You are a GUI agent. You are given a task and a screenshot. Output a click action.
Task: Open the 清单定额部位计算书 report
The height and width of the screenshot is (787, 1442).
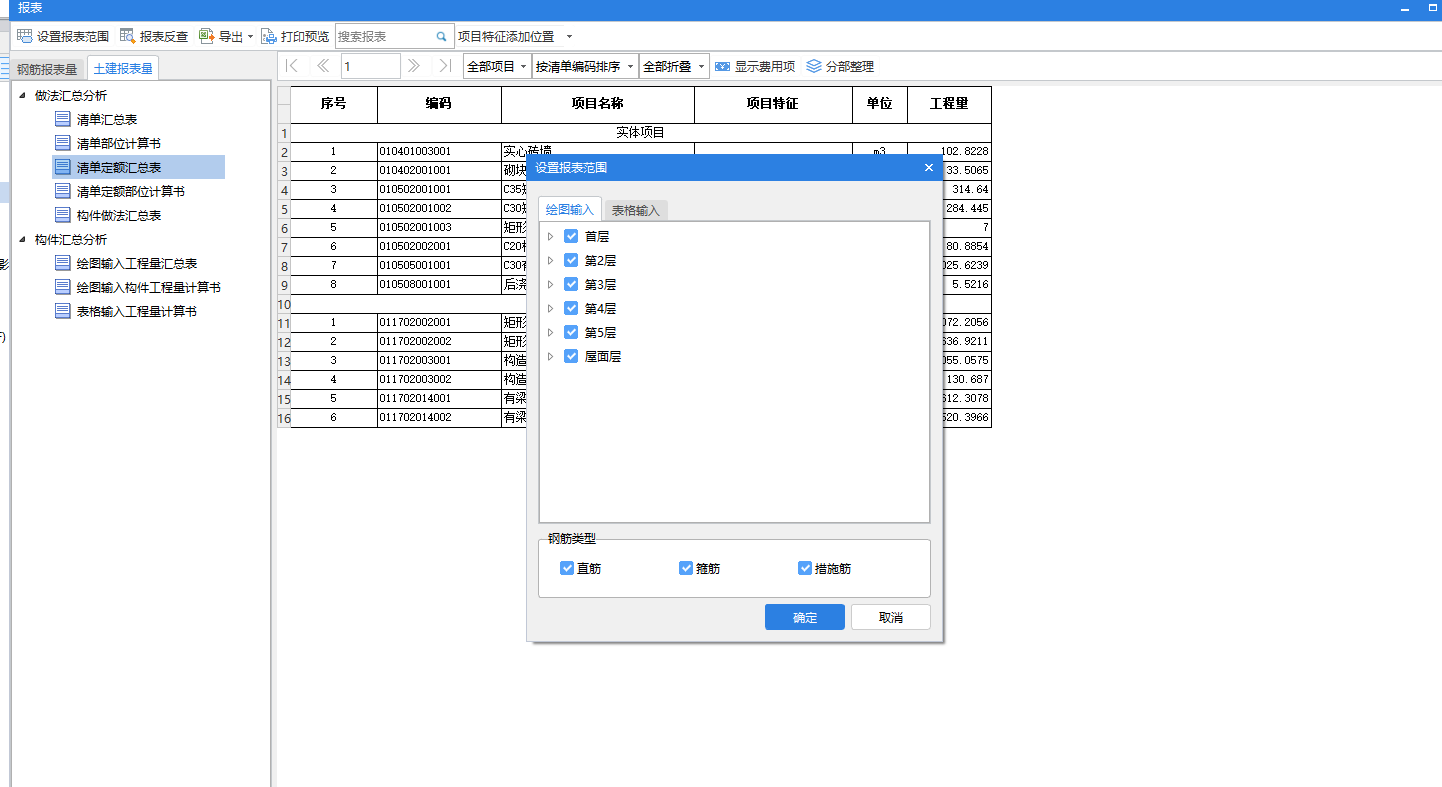[x=131, y=192]
